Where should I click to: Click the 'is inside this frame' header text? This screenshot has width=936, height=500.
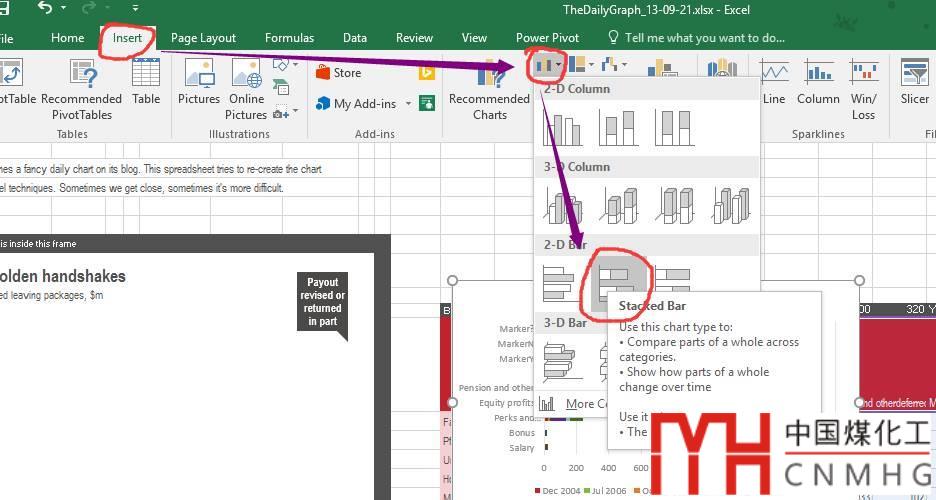38,243
